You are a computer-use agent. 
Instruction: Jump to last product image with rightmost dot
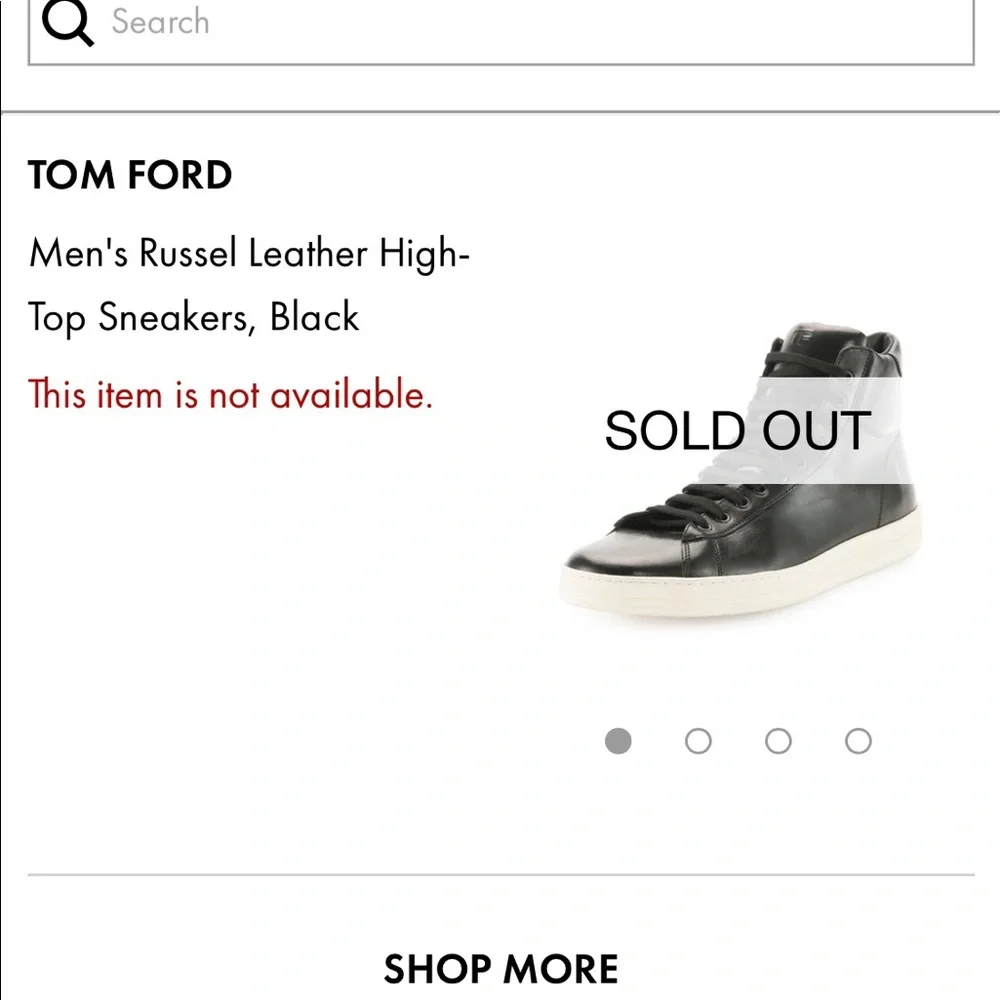tap(857, 741)
